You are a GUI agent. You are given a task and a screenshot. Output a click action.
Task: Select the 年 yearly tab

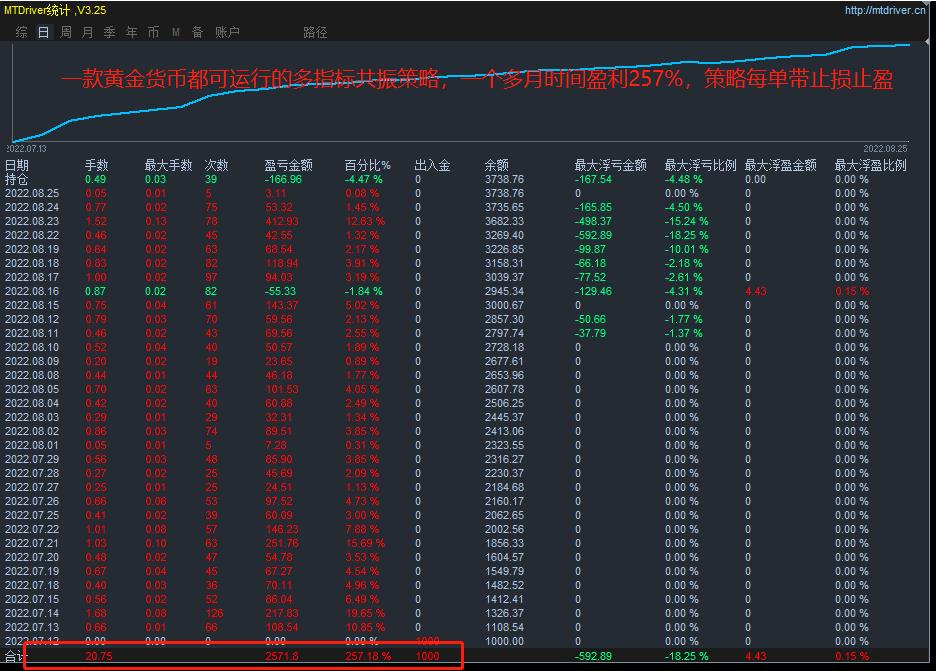(131, 32)
